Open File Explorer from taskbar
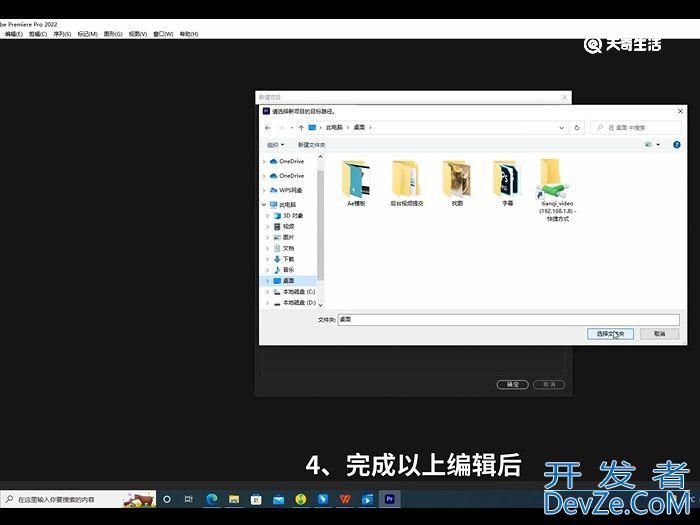Viewport: 700px width, 525px height. tap(234, 499)
